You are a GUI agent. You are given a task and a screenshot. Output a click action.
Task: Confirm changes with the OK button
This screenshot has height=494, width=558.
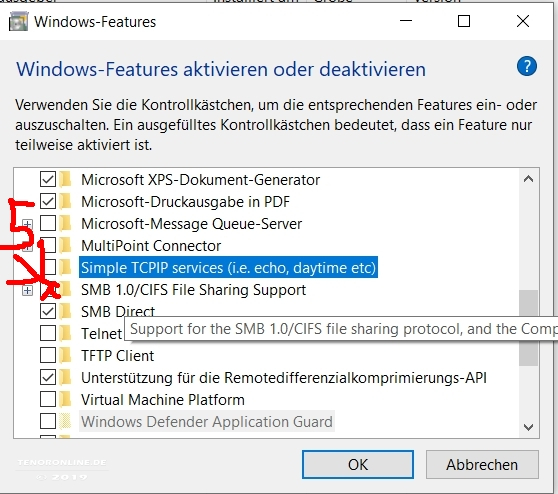pyautogui.click(x=358, y=464)
